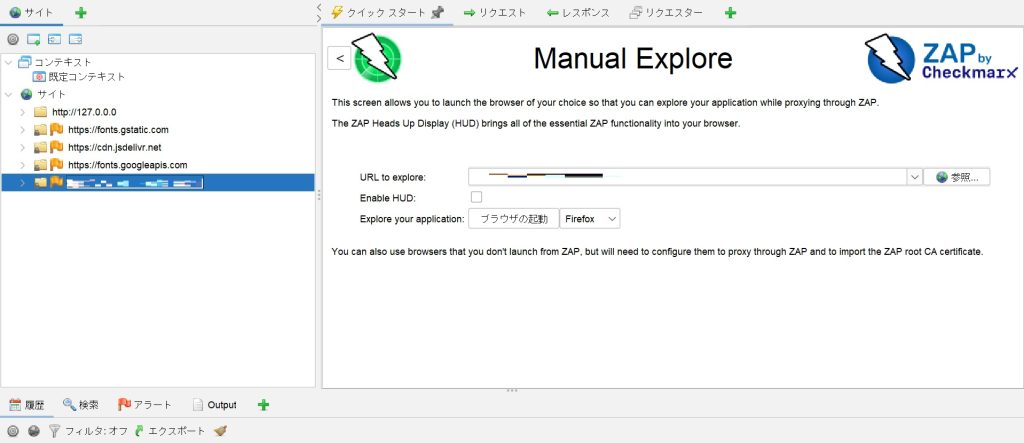Add a new tab next to リクエスター tab

pyautogui.click(x=730, y=12)
